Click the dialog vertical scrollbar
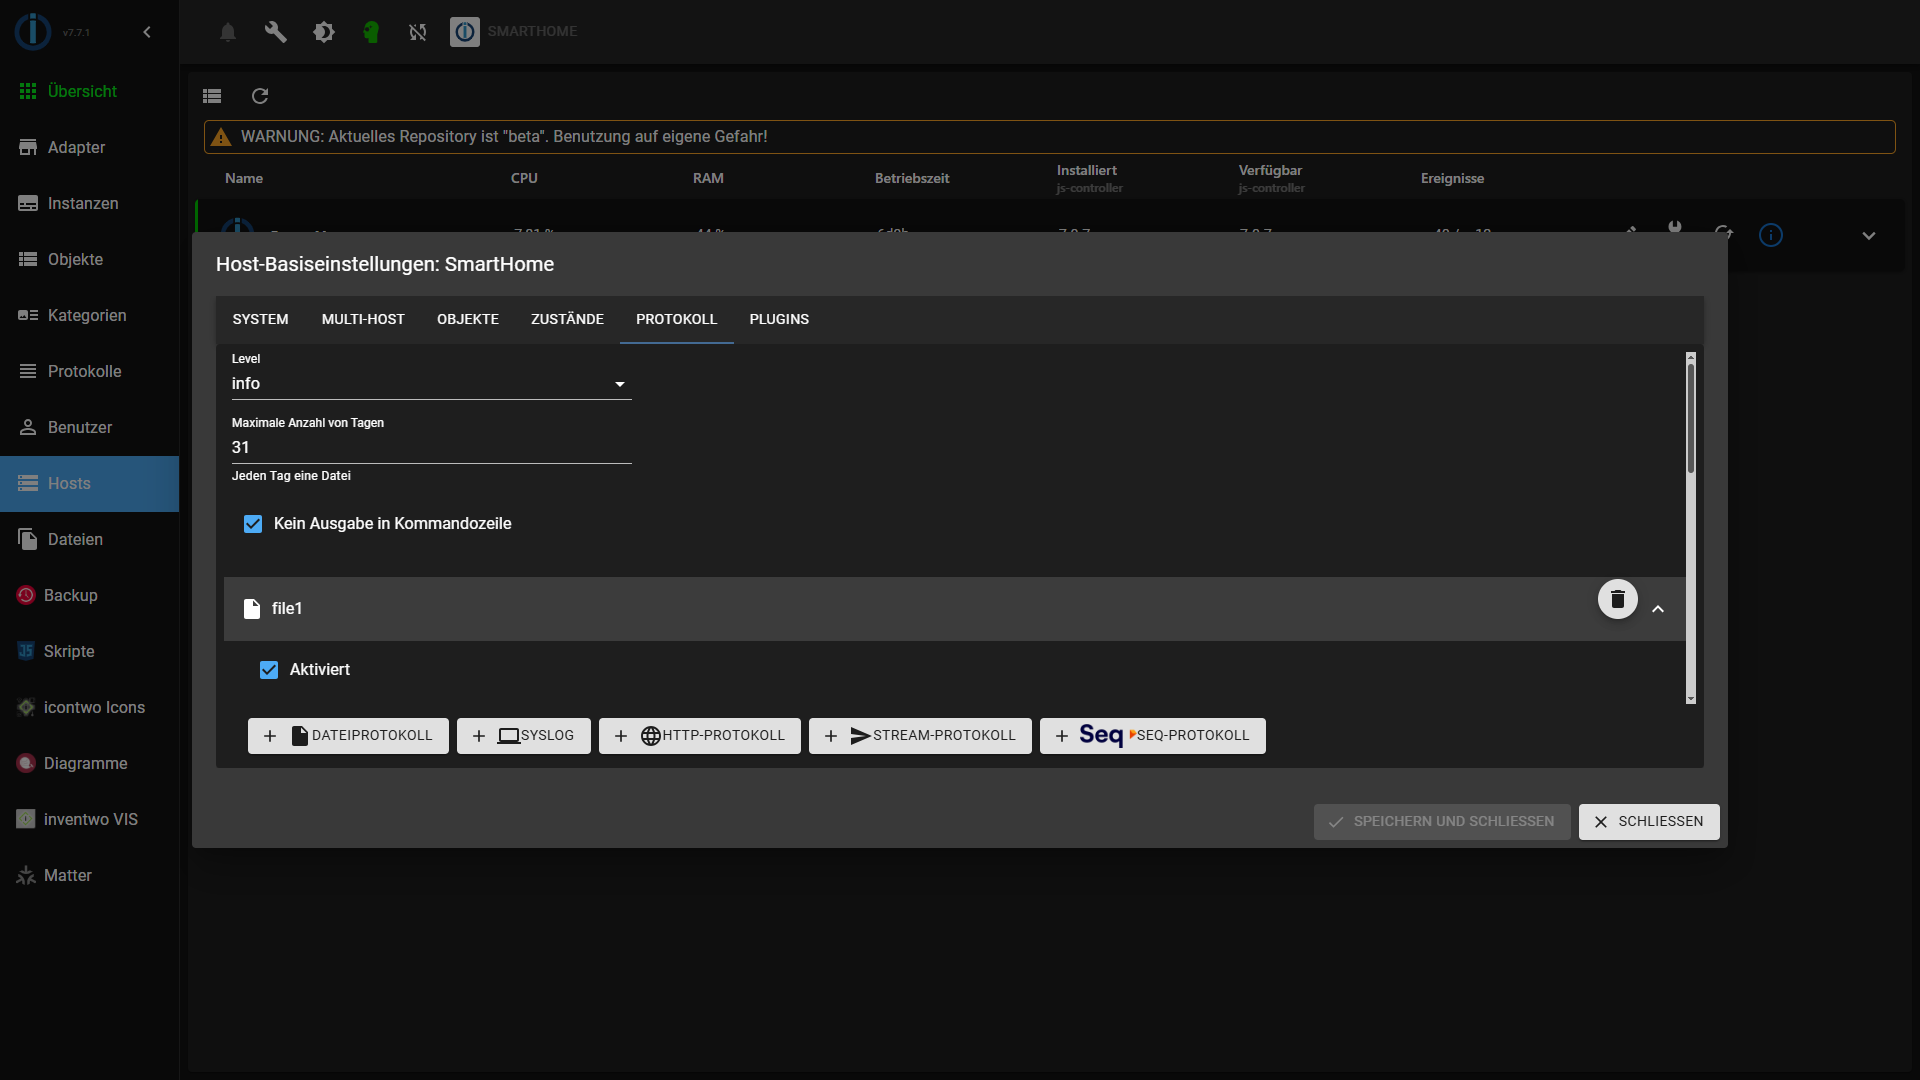The width and height of the screenshot is (1920, 1080). click(x=1690, y=420)
